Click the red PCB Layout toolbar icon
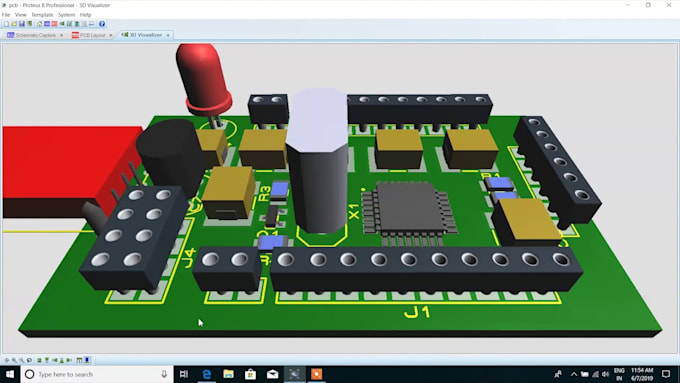This screenshot has width=680, height=383. 54,24
